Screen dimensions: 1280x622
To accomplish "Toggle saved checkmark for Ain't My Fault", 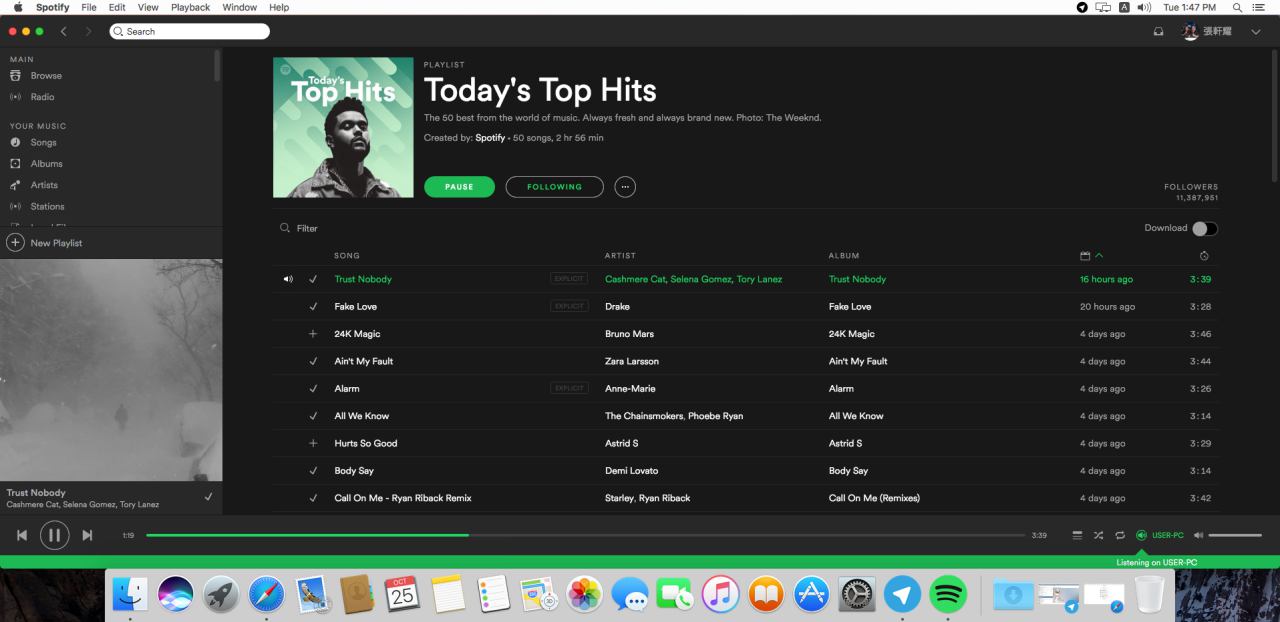I will coord(313,361).
